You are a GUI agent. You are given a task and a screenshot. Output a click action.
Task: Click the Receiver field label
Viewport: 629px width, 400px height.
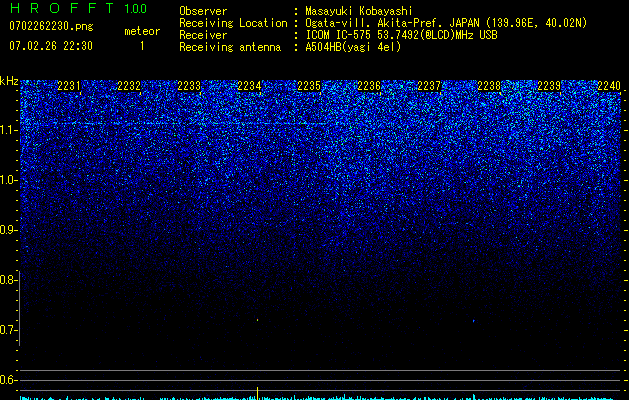click(203, 35)
